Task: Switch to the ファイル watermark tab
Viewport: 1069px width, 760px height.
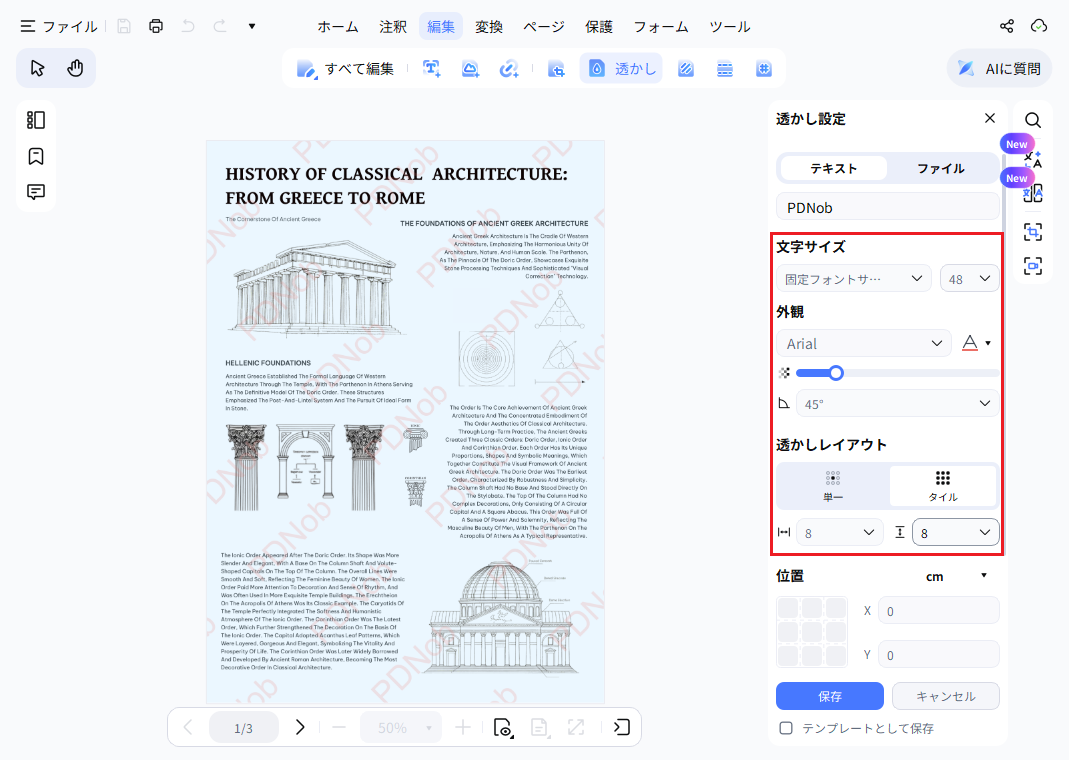Action: [941, 168]
